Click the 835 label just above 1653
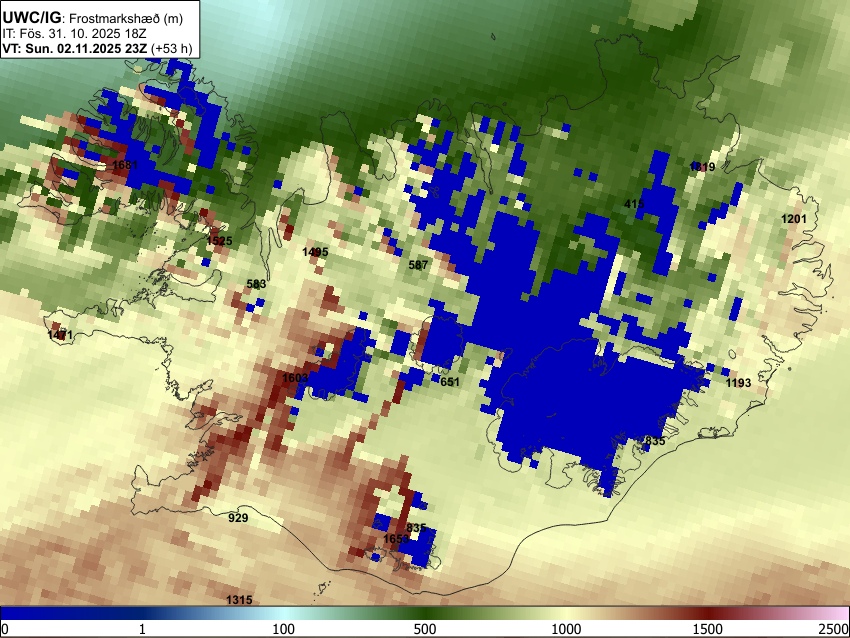Screen dimensions: 850x638 (416, 528)
